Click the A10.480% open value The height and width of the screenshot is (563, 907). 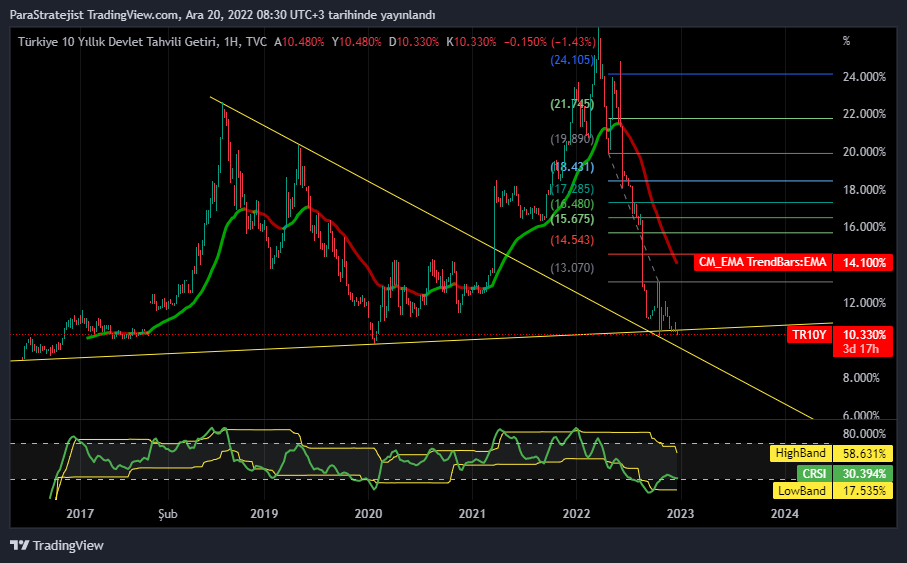(299, 42)
